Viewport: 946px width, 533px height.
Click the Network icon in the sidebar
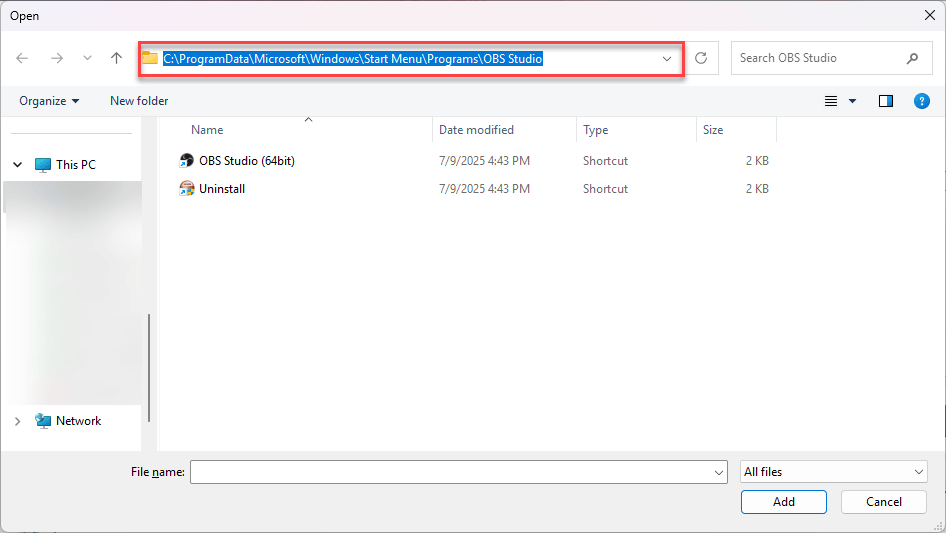tap(43, 421)
